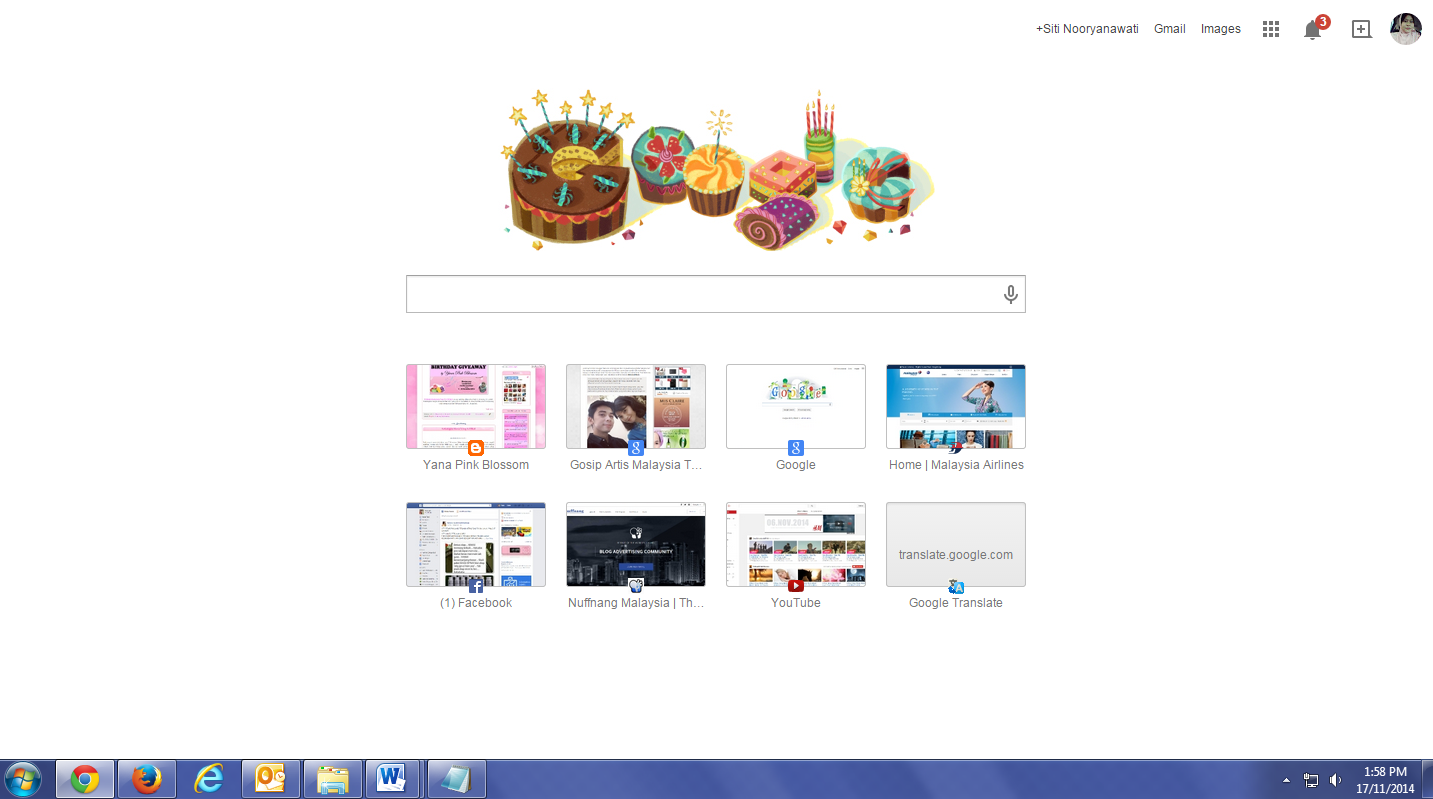Launch Firefox from the taskbar
The image size is (1433, 799).
click(147, 778)
